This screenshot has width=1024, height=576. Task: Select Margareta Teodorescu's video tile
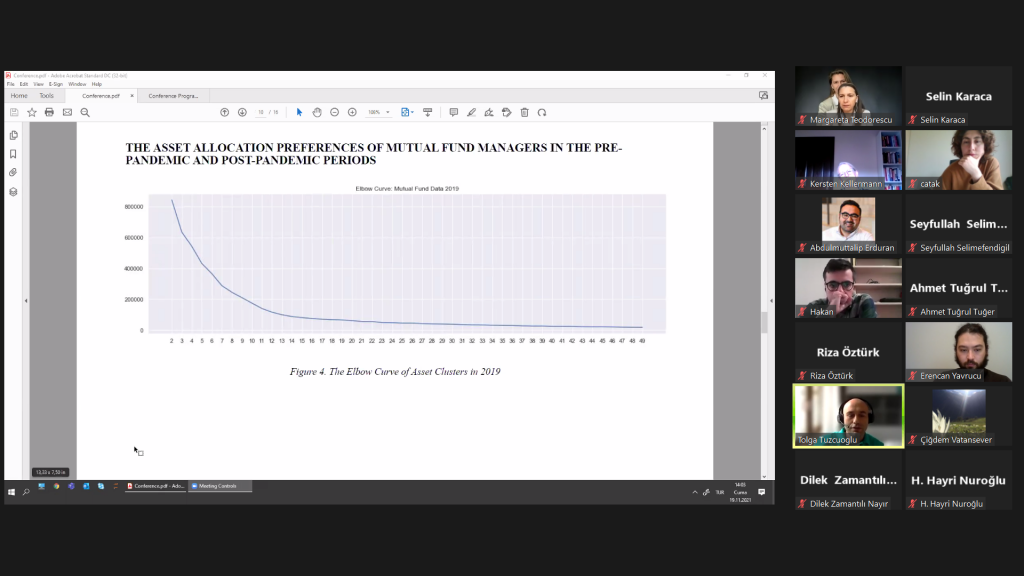848,96
